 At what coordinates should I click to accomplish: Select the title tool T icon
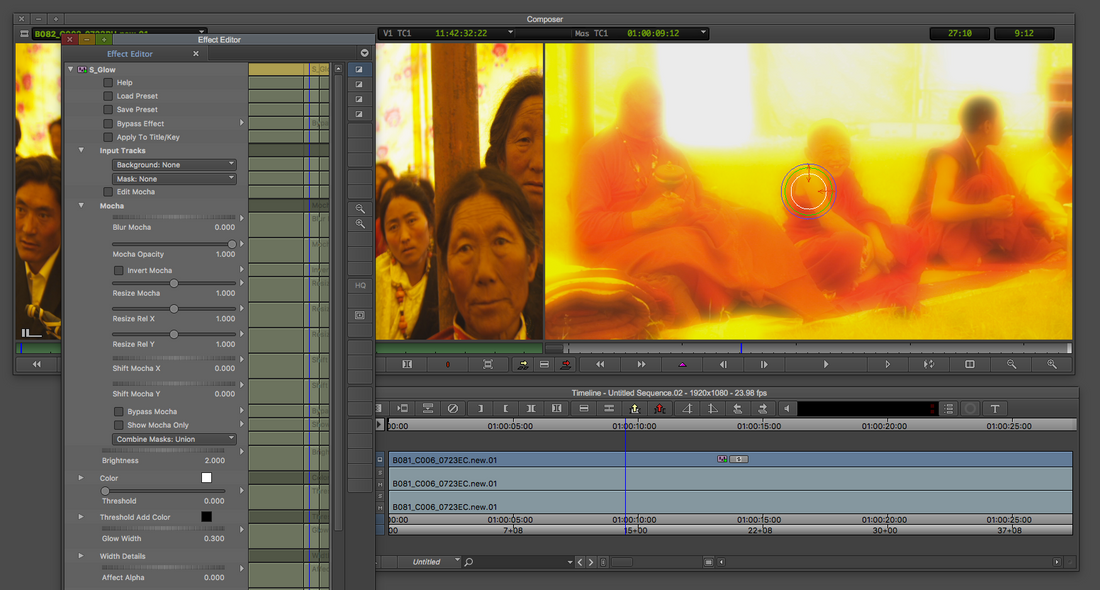(995, 408)
